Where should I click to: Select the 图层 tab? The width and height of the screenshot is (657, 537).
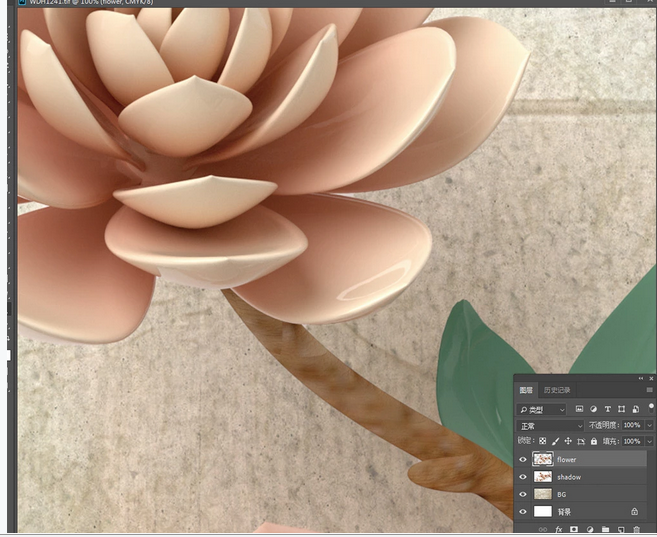point(526,390)
